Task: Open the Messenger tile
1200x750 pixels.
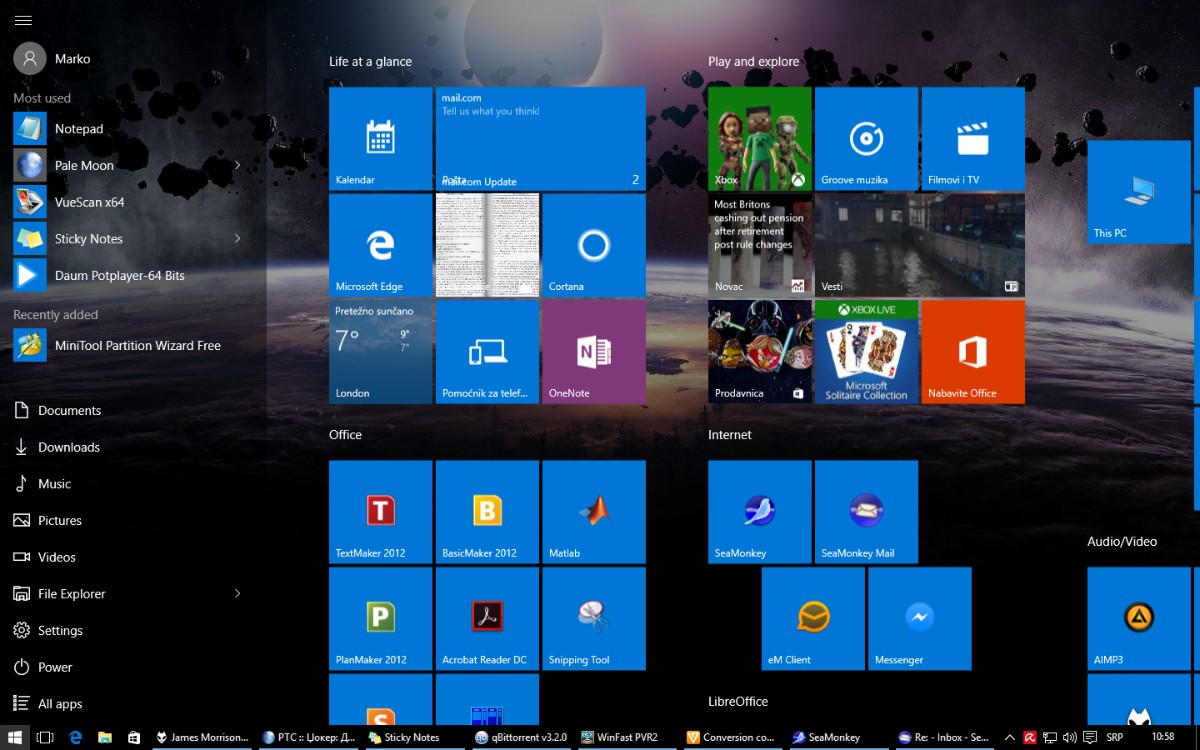Action: point(919,619)
